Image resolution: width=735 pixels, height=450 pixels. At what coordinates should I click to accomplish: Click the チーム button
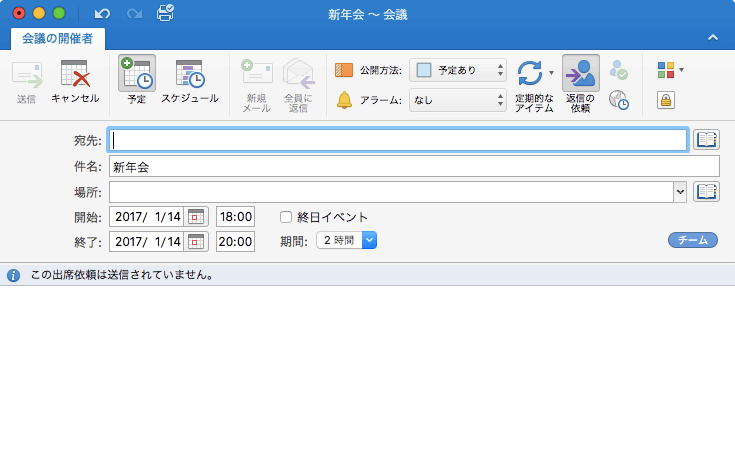[x=693, y=240]
